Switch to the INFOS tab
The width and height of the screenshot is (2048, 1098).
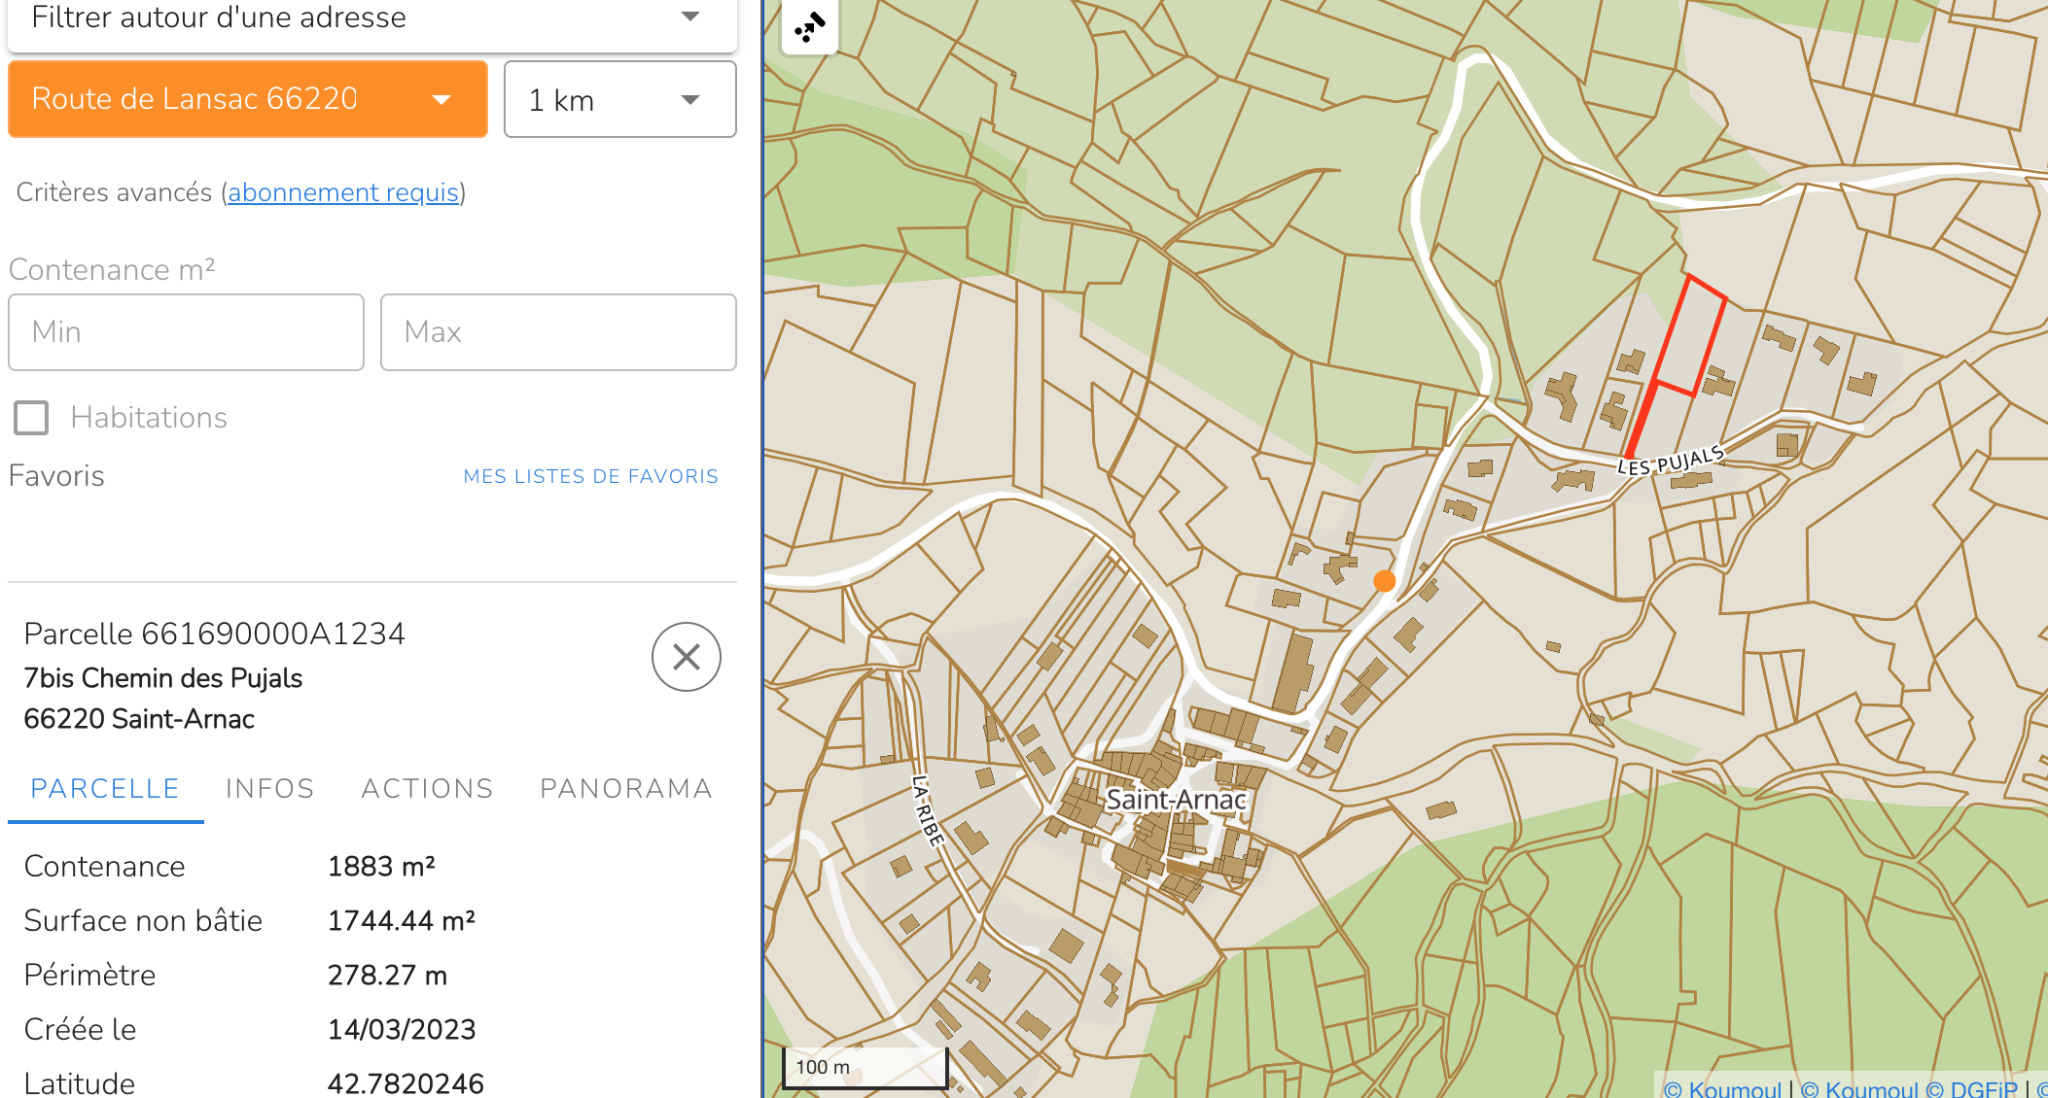(x=270, y=789)
